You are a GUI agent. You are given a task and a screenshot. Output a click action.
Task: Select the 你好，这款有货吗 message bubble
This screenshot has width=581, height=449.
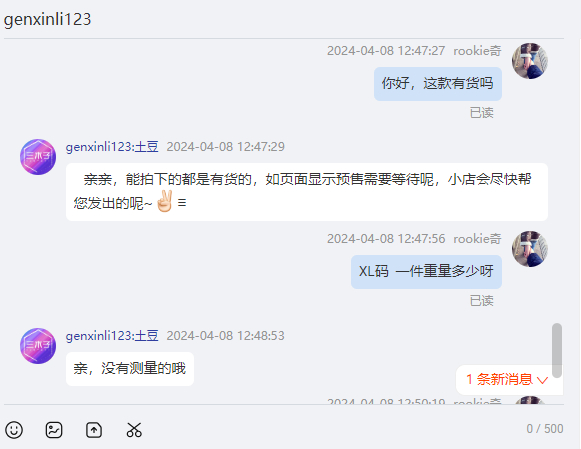click(x=438, y=84)
